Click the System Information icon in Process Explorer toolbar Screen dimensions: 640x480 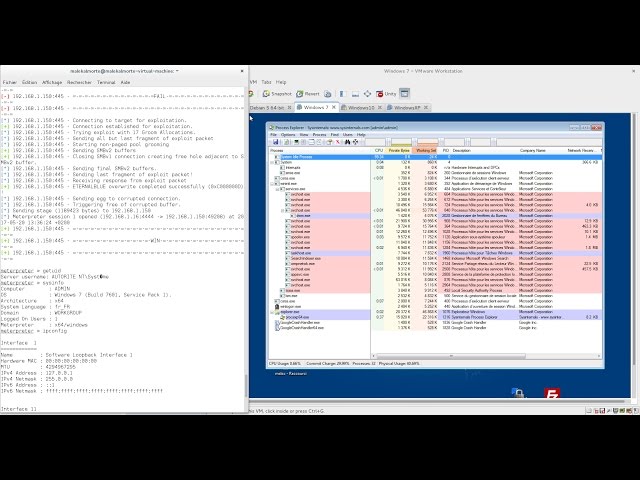point(296,142)
